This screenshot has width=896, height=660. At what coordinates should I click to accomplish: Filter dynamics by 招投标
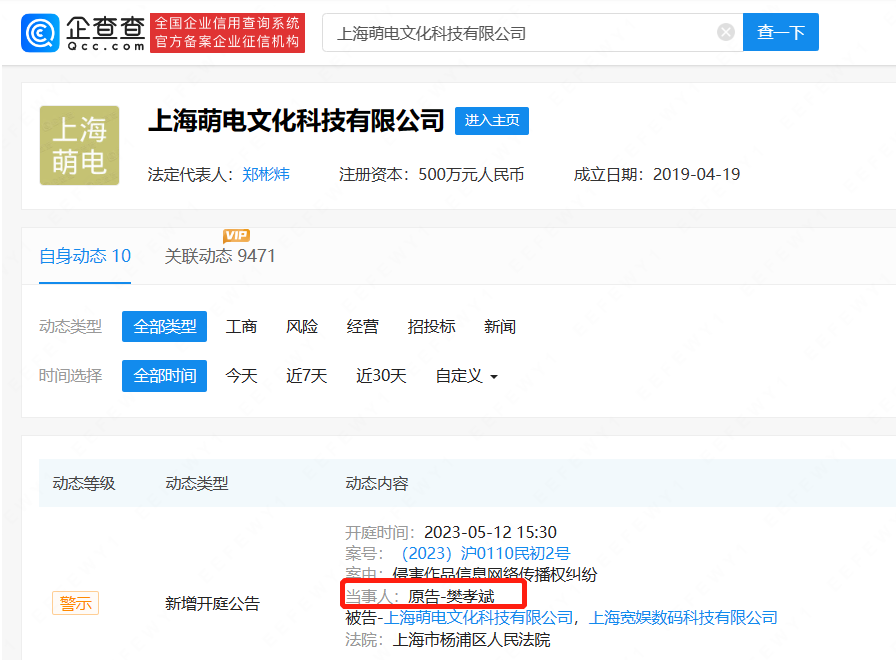pos(431,326)
